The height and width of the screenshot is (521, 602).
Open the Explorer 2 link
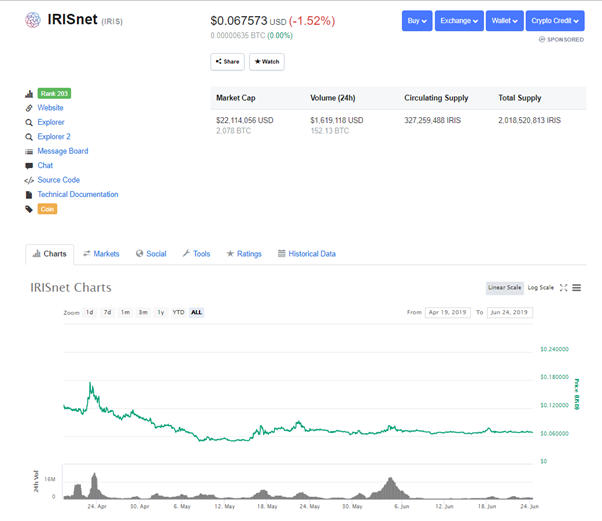click(54, 137)
